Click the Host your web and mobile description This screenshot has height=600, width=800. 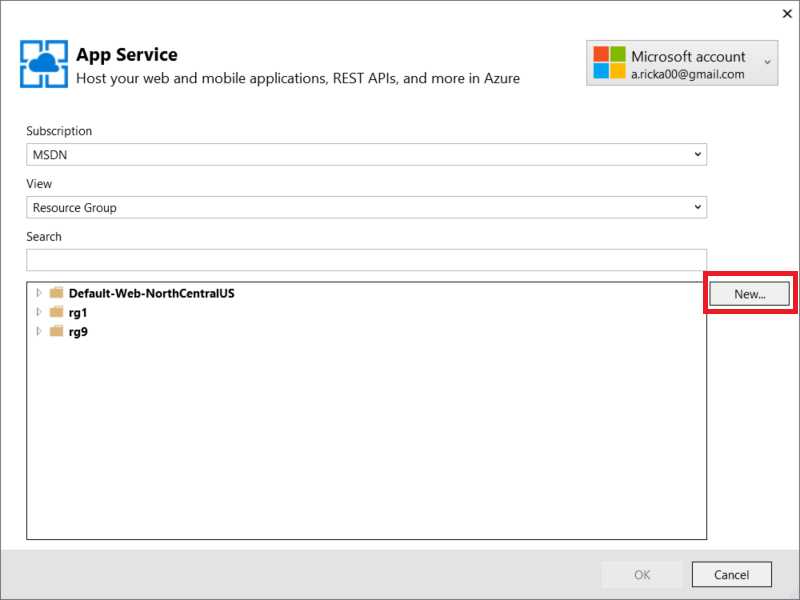point(298,79)
